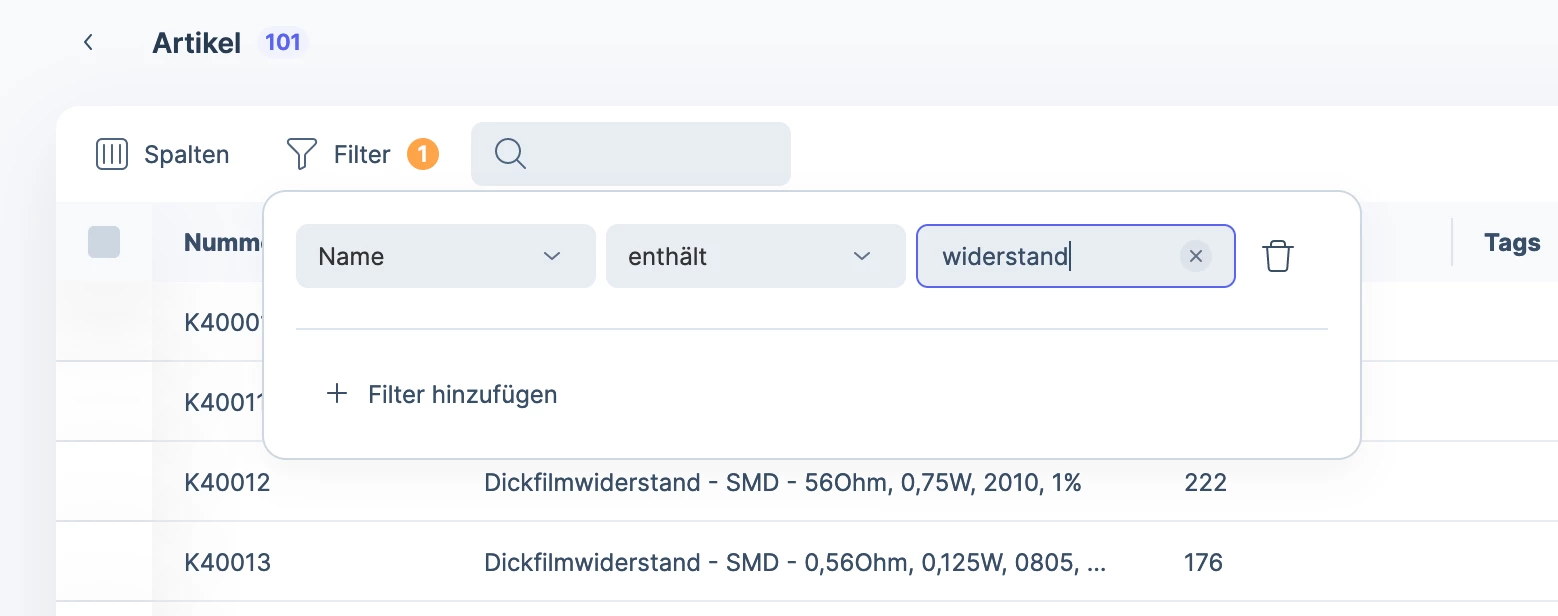Expand the Name dropdown chevron arrow
This screenshot has height=616, width=1558.
(551, 256)
